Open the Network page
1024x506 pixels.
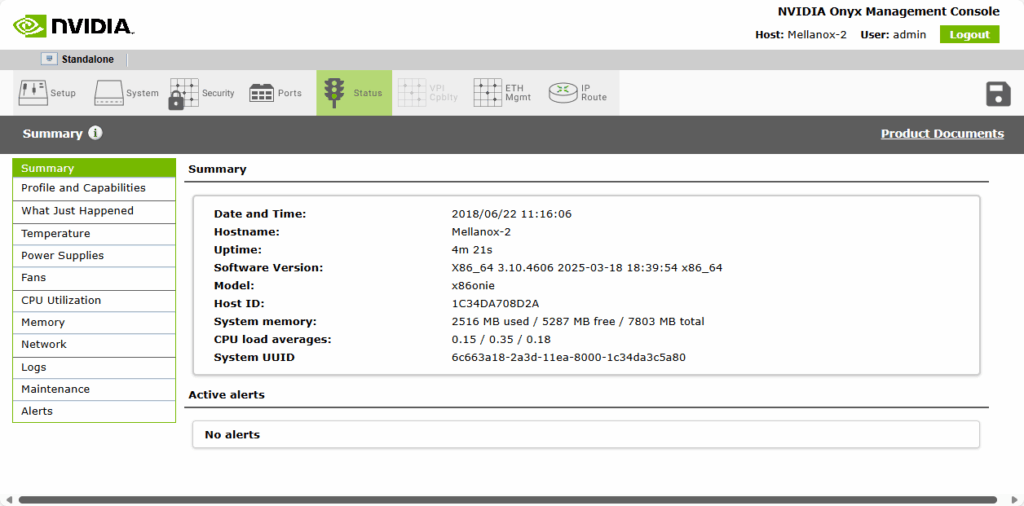94,345
